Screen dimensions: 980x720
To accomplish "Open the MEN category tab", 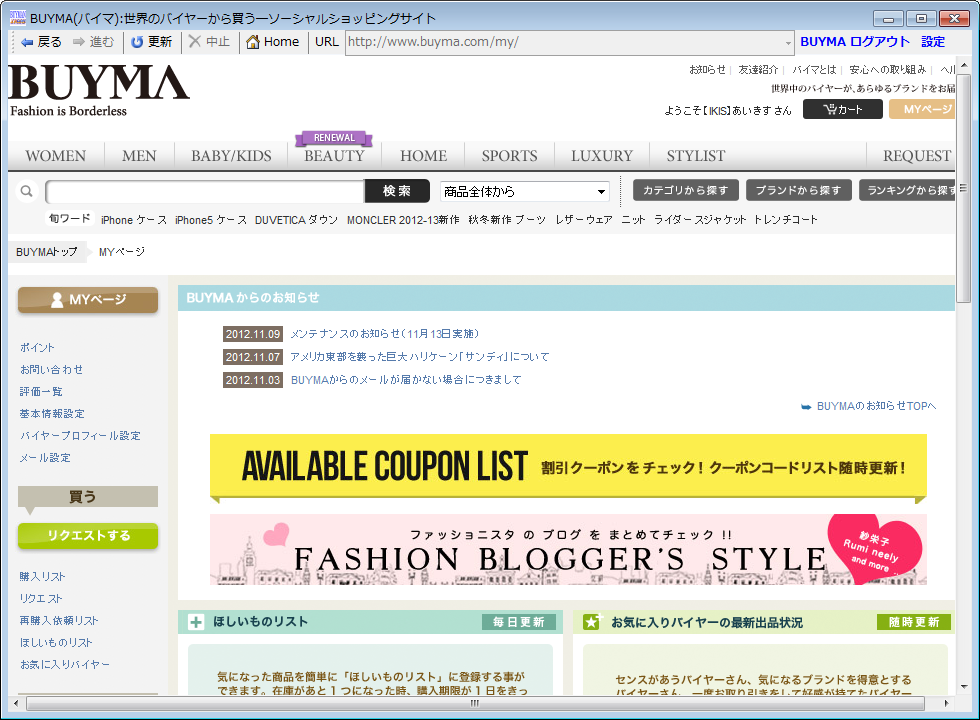I will point(139,156).
